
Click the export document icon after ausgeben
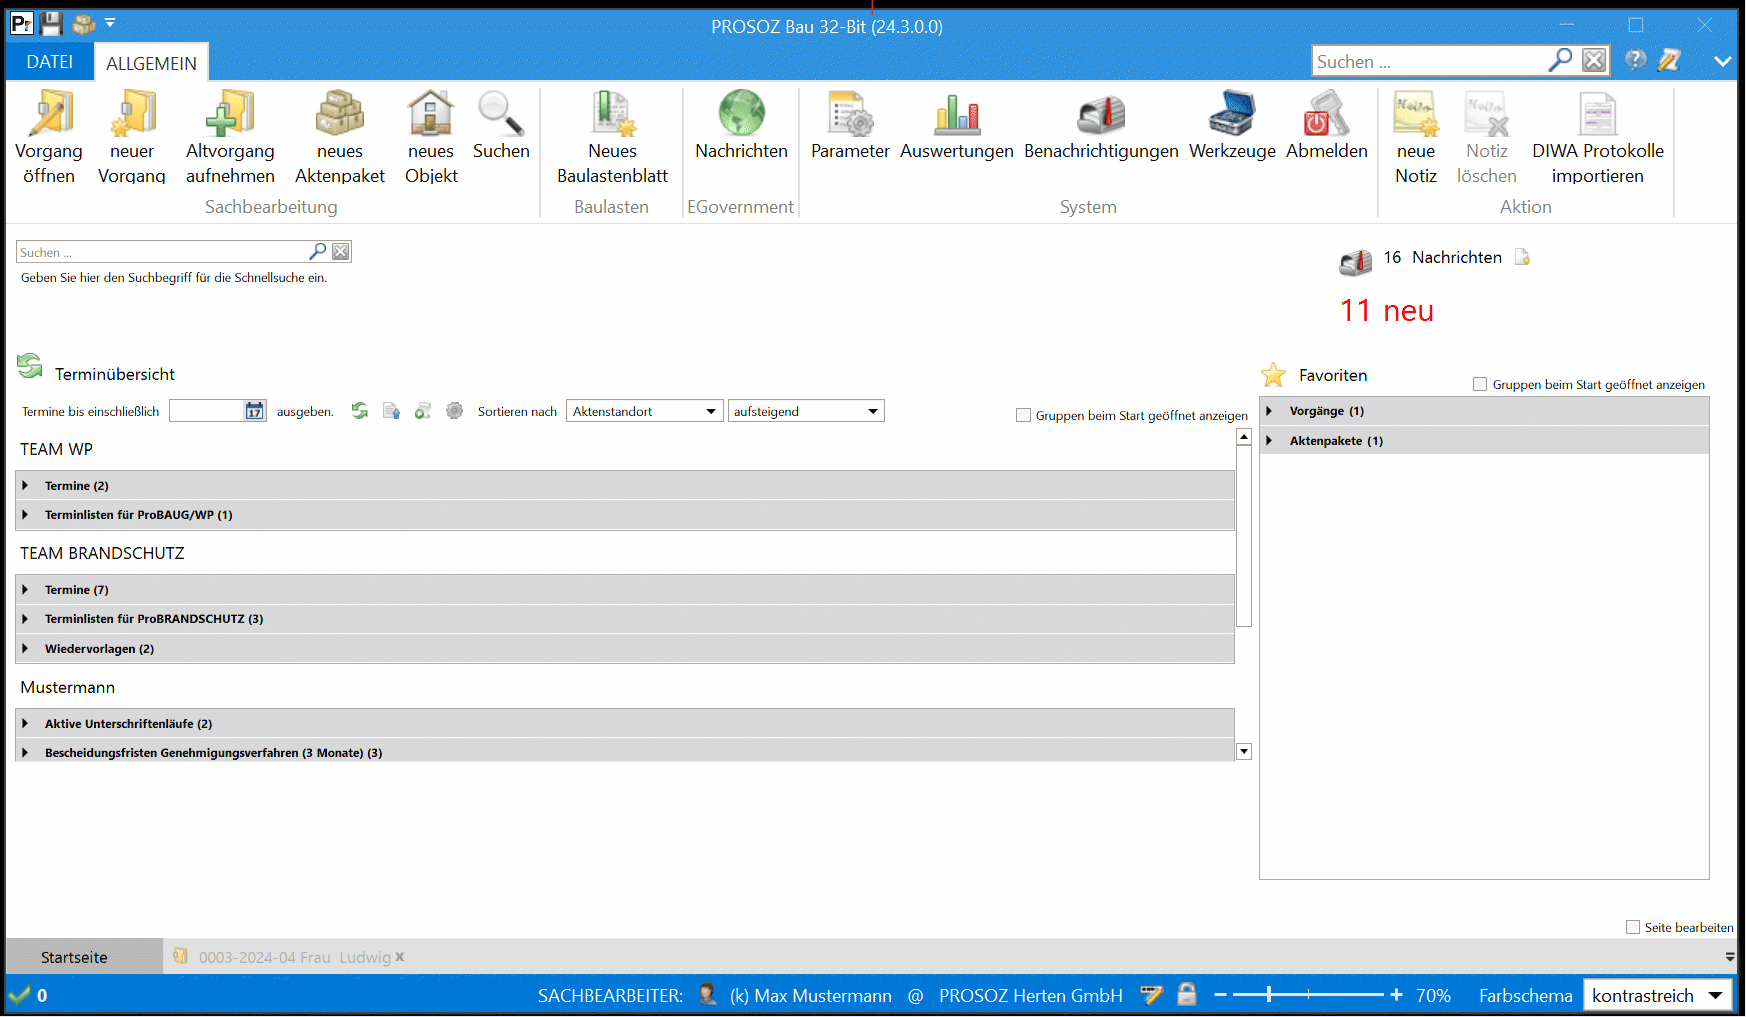coord(391,411)
